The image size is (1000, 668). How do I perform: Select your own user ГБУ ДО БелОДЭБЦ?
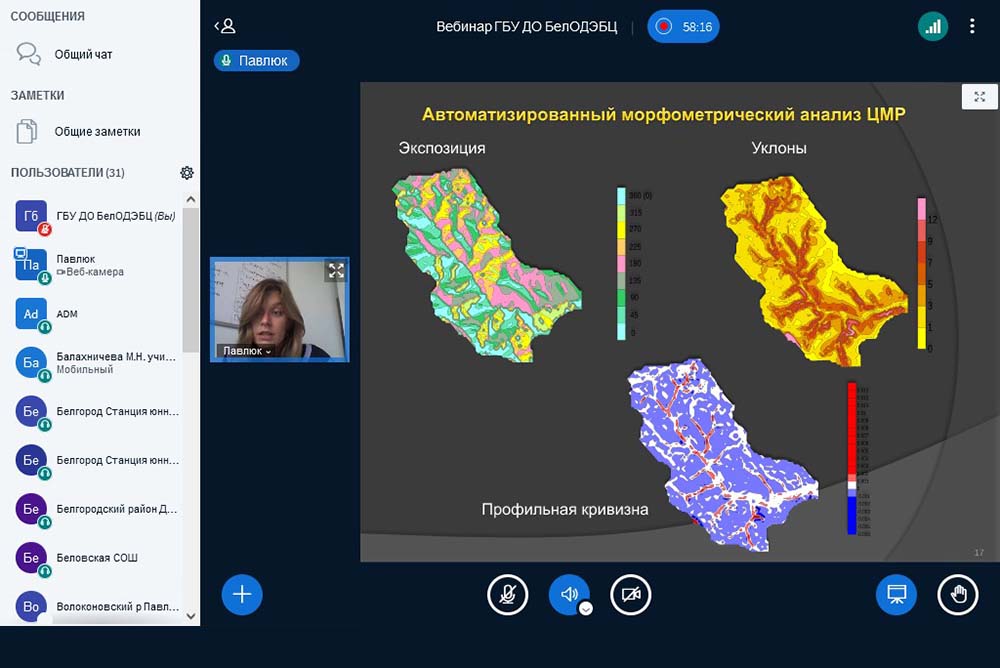(x=96, y=216)
